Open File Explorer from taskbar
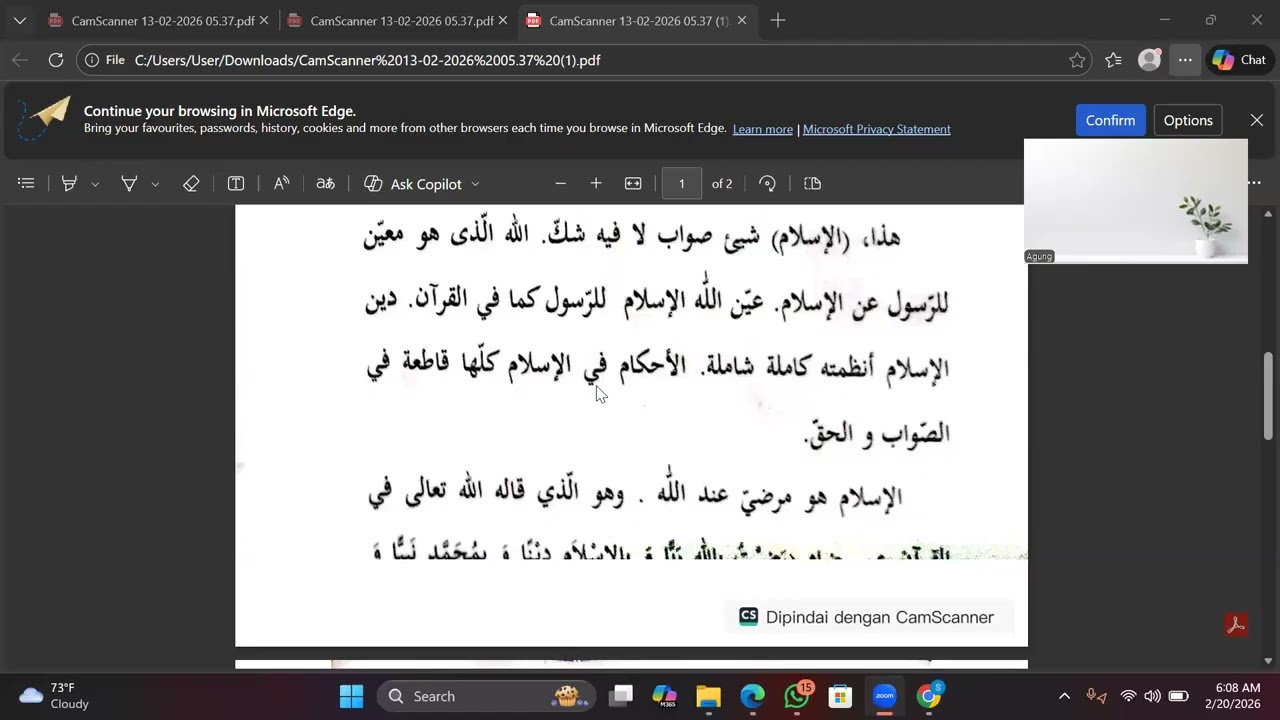 [x=708, y=696]
